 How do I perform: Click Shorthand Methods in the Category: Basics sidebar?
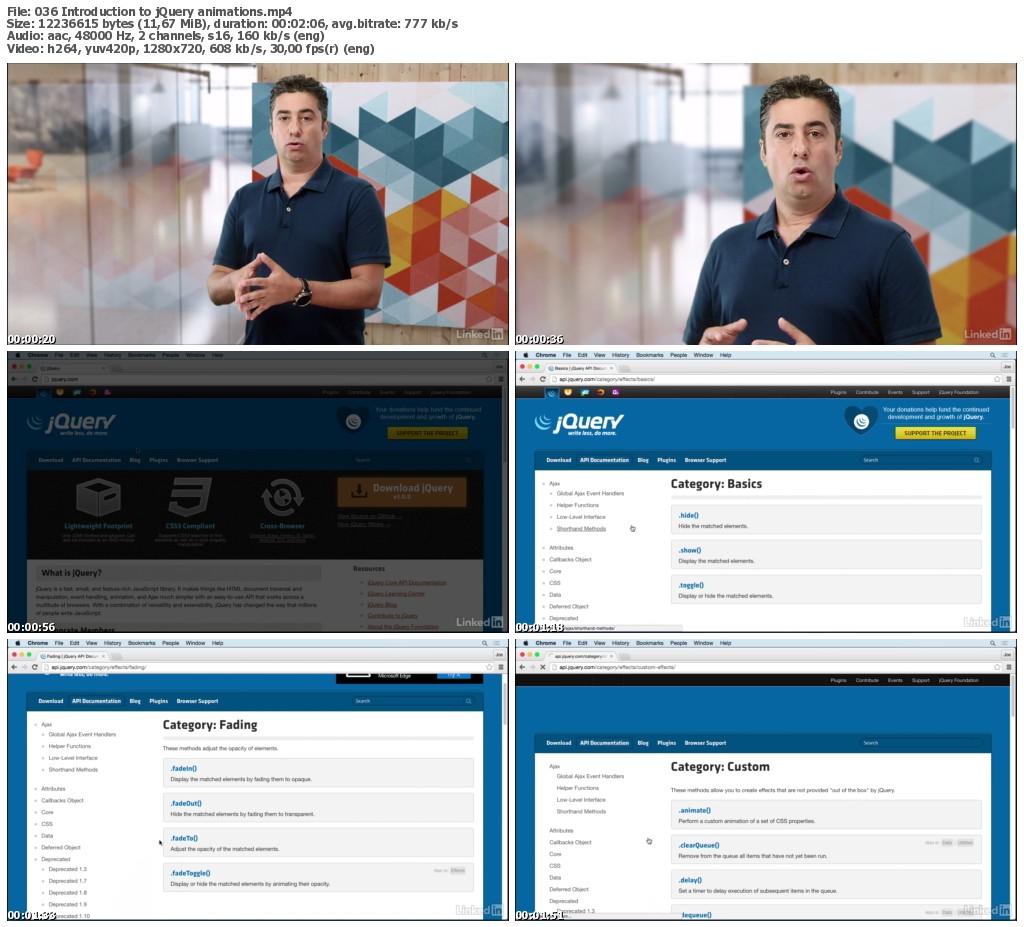click(x=581, y=529)
